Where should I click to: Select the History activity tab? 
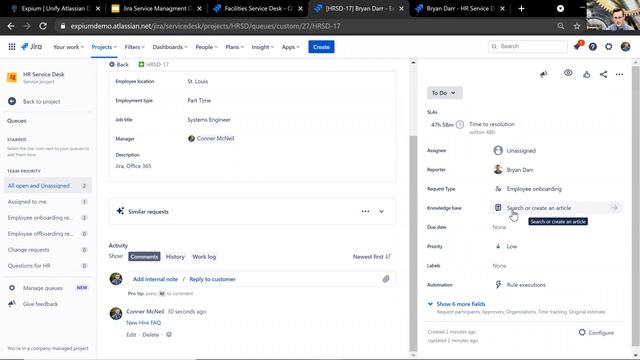coord(175,257)
